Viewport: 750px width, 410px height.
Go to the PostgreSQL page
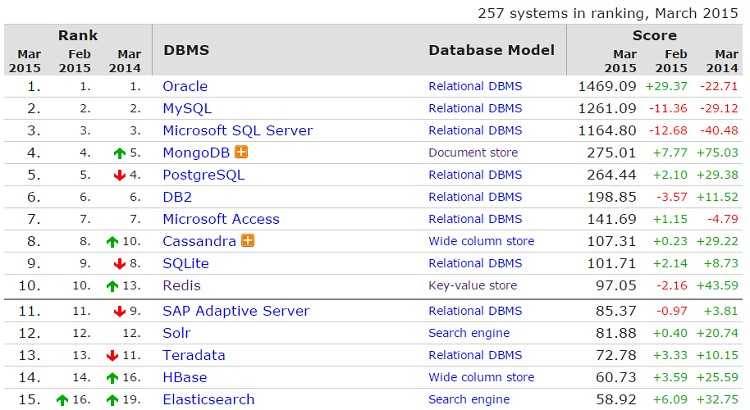coord(203,175)
